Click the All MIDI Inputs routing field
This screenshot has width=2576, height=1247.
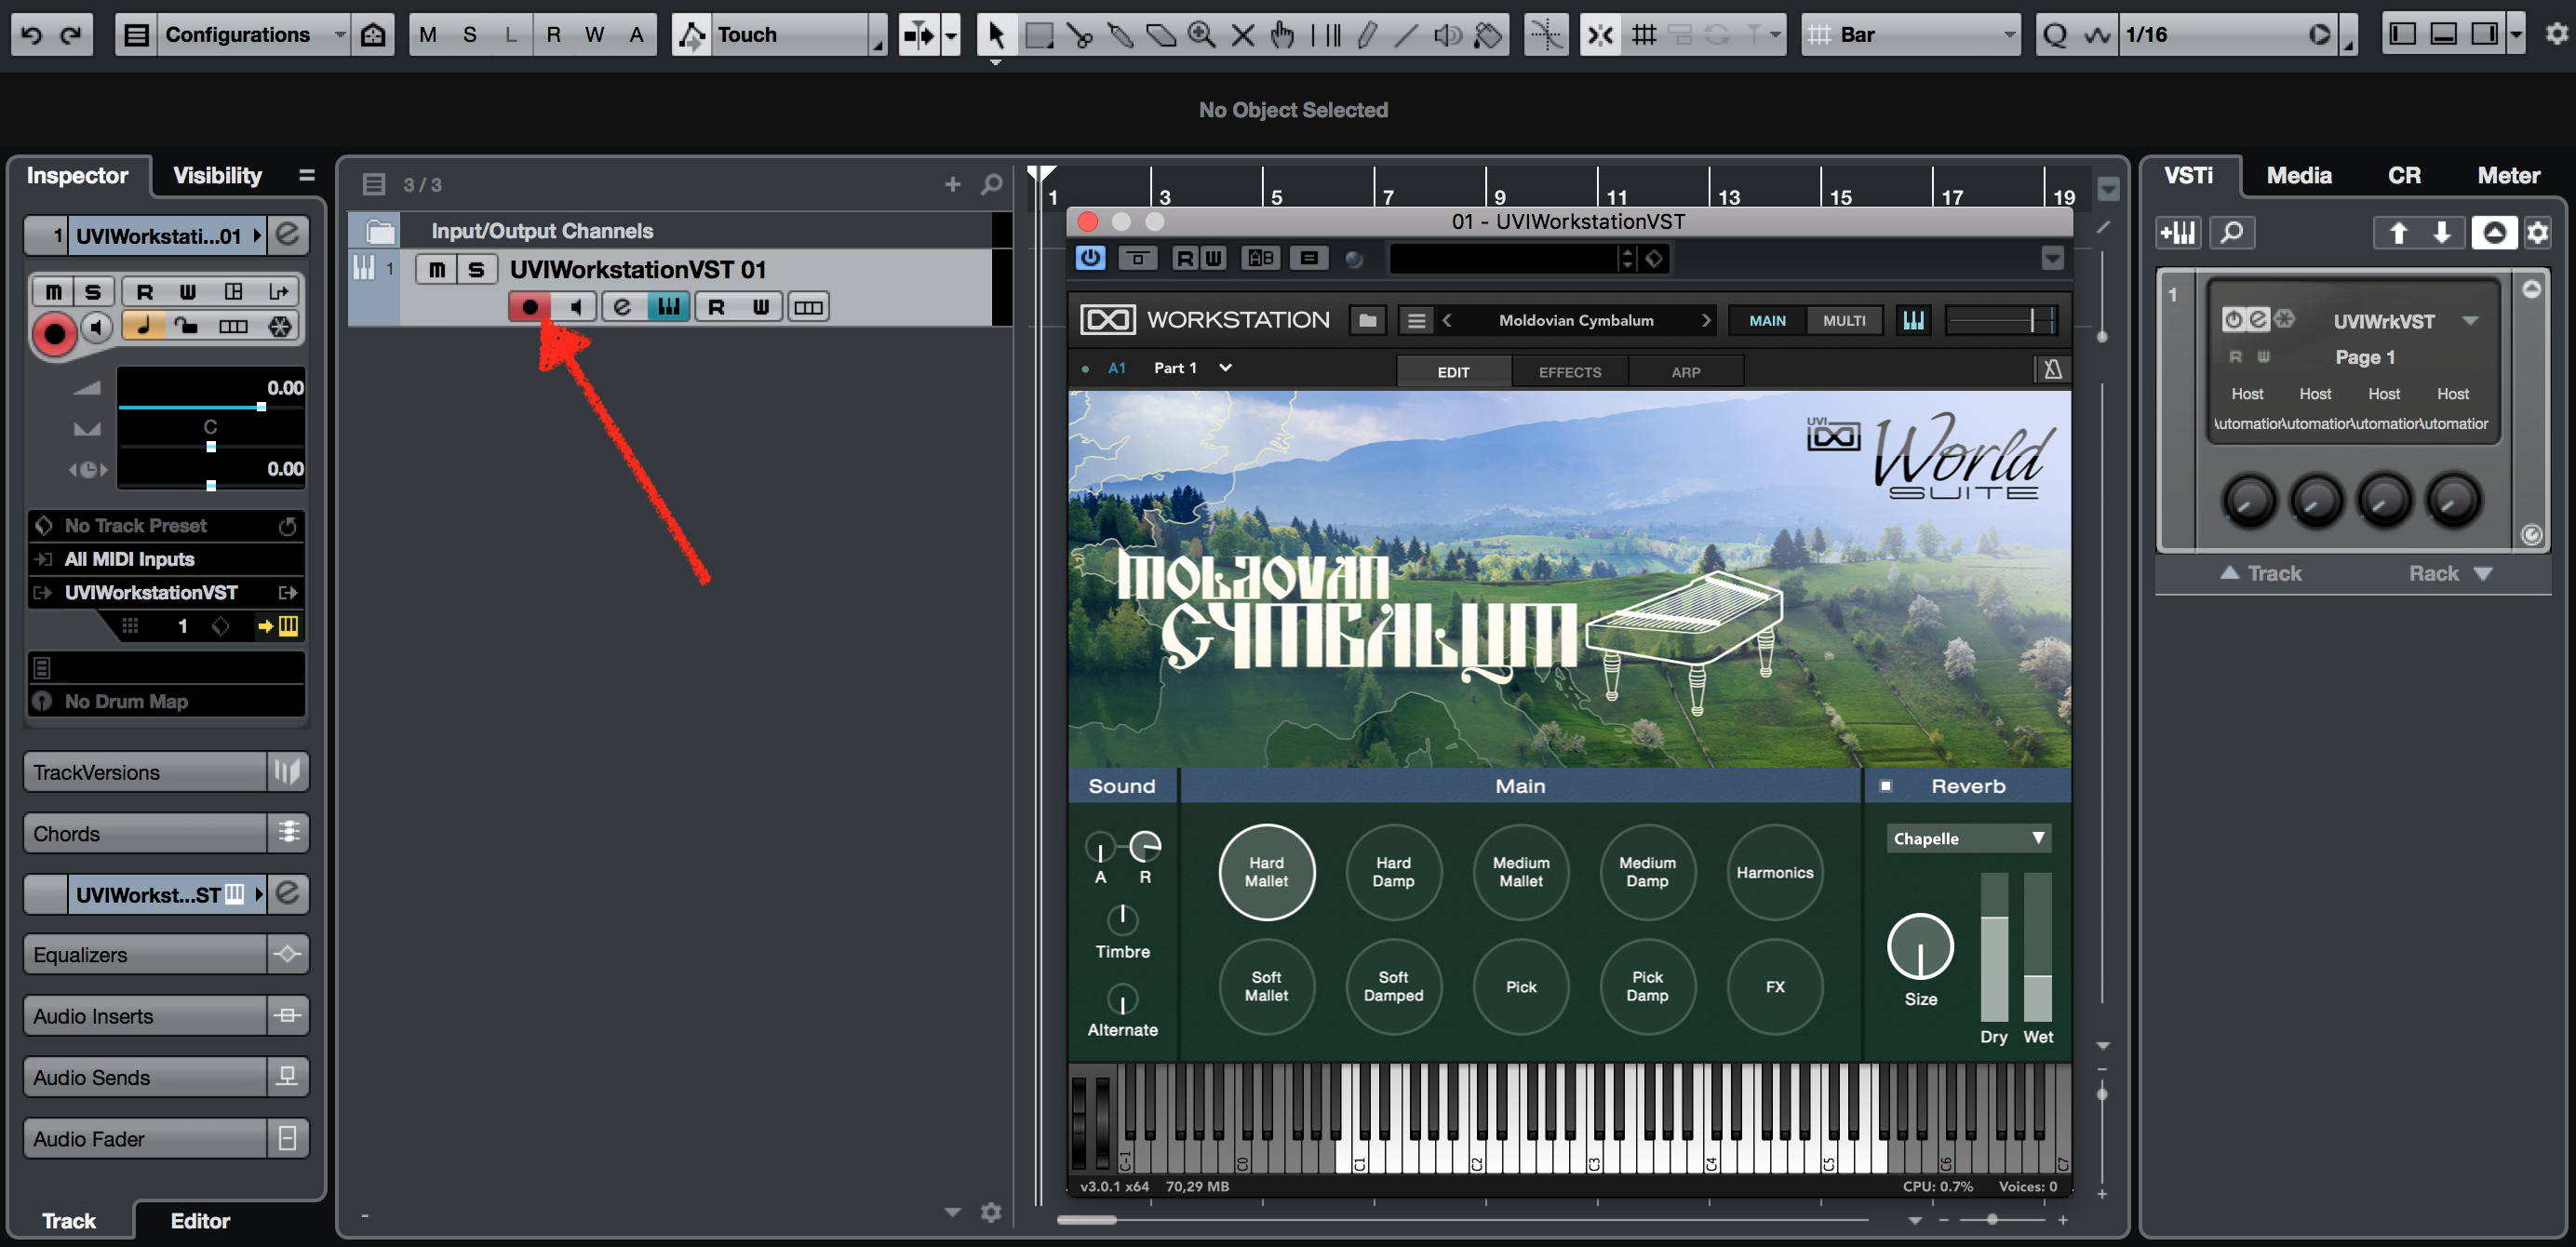click(x=166, y=559)
